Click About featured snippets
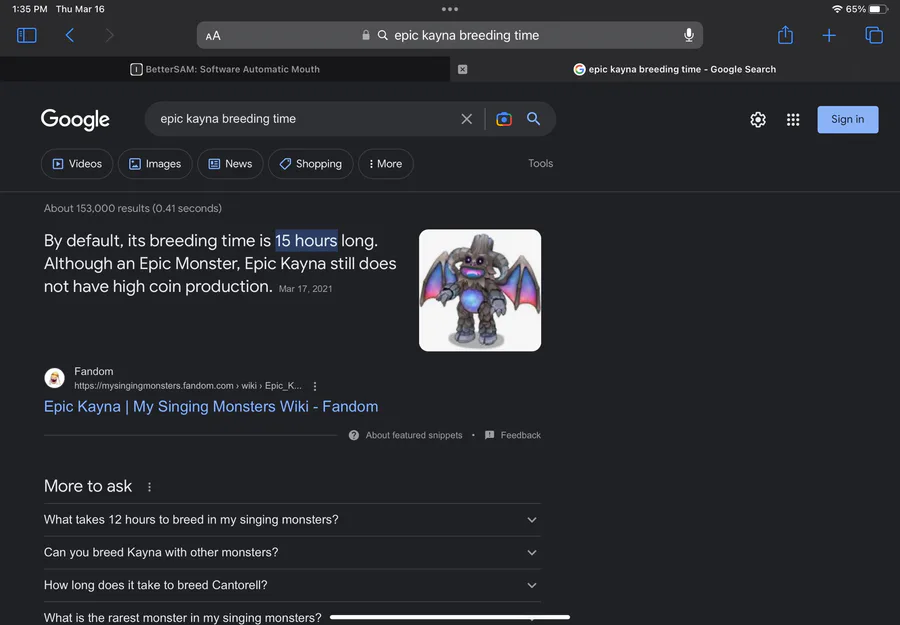Image resolution: width=900 pixels, height=625 pixels. coord(405,435)
